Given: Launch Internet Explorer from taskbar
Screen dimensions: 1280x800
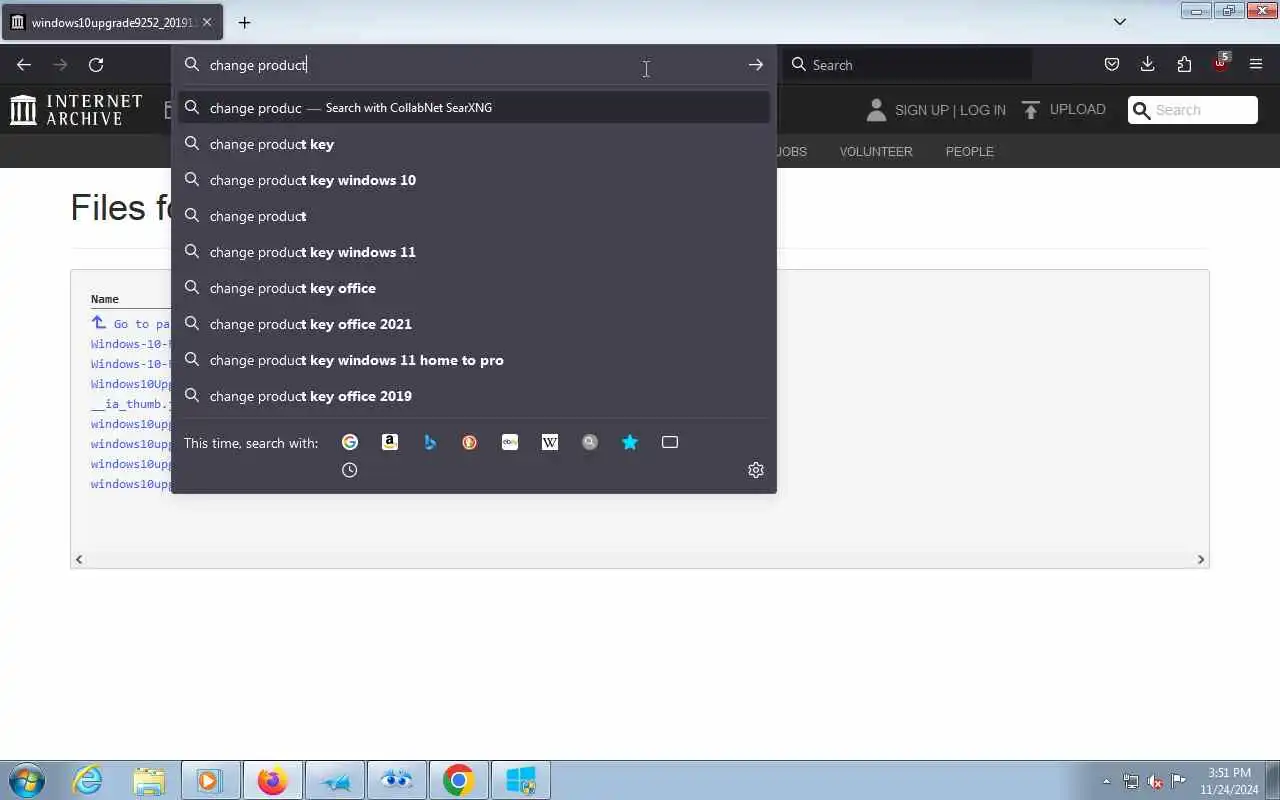Looking at the screenshot, I should (88, 780).
